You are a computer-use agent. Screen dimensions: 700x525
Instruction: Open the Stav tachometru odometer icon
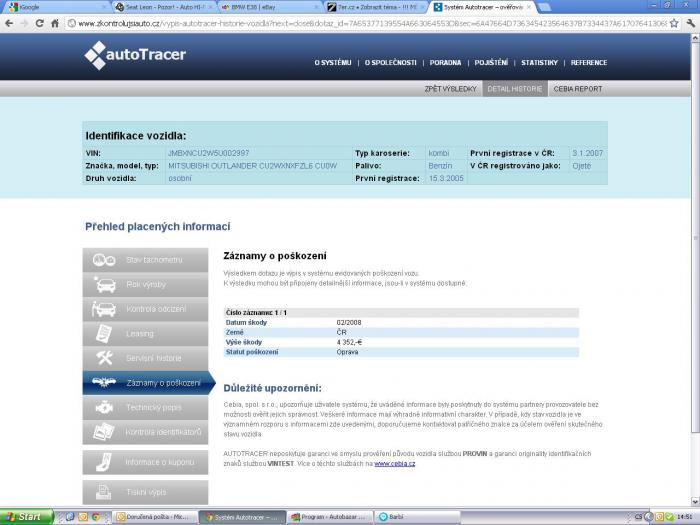coord(104,260)
